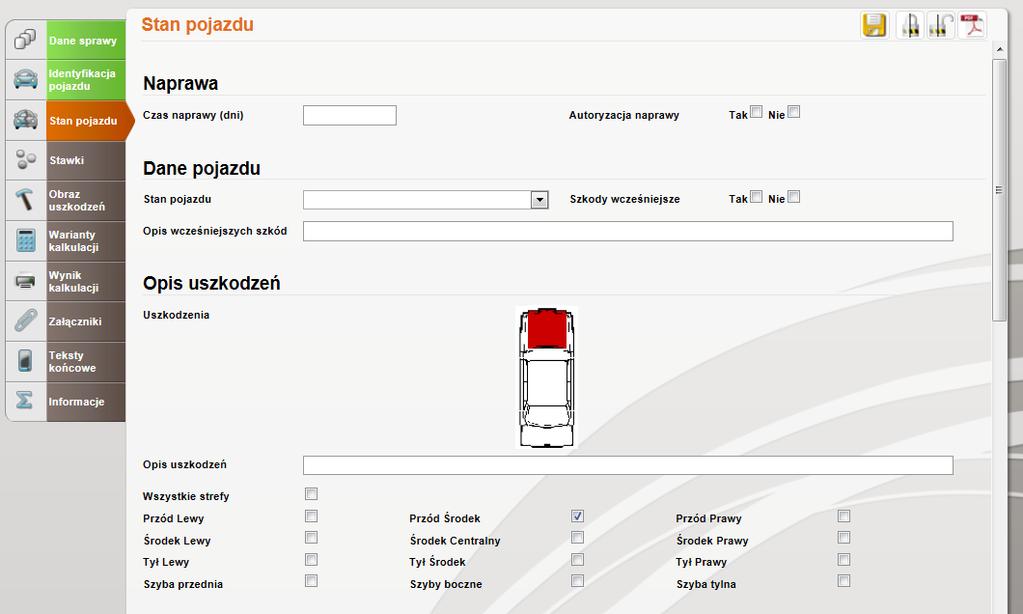Open the Stan pojazdu dropdown arrow
This screenshot has height=614, width=1023.
(540, 200)
